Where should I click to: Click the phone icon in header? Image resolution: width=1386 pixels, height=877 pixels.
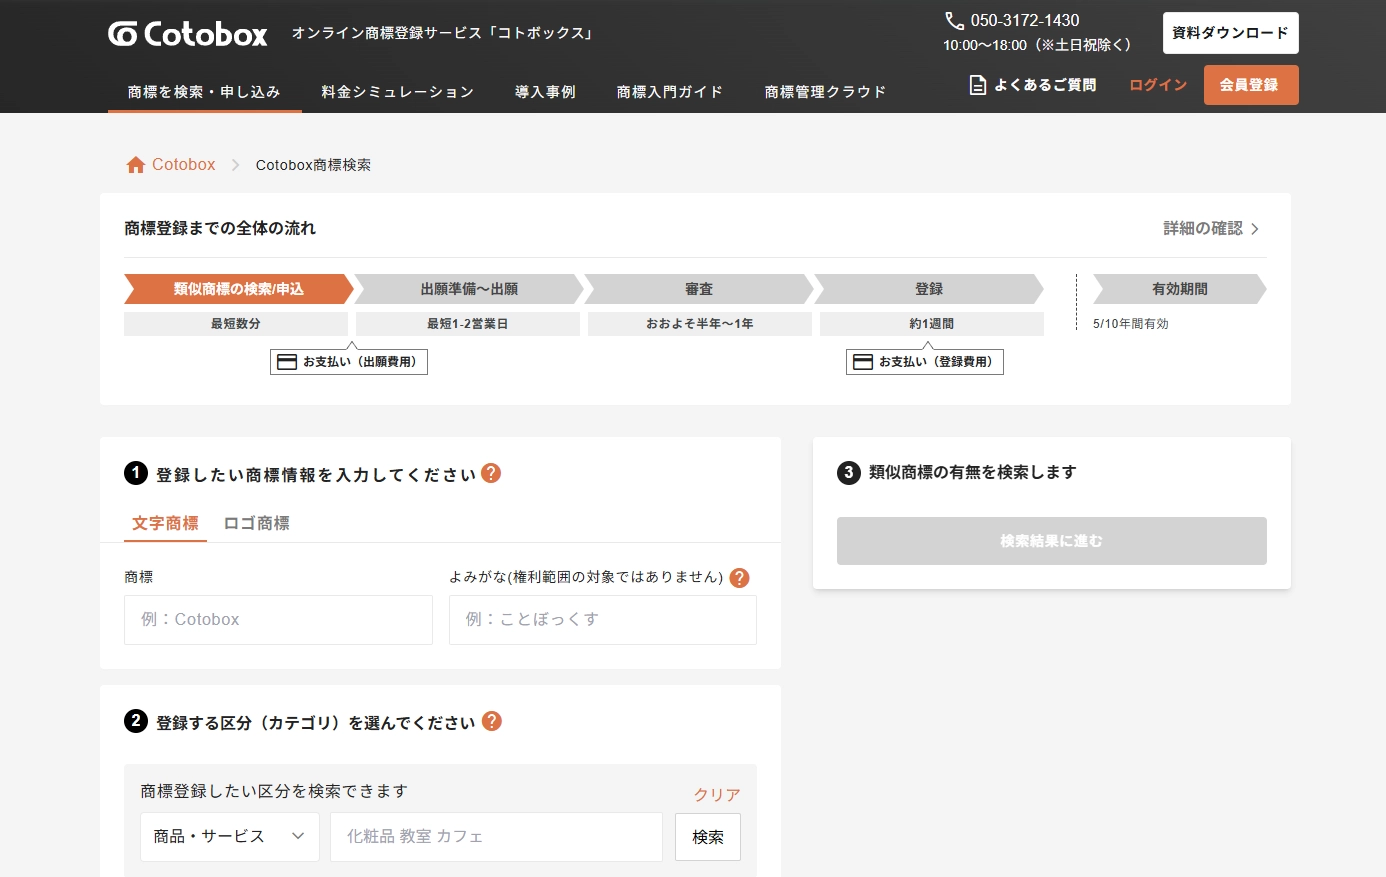click(x=954, y=21)
